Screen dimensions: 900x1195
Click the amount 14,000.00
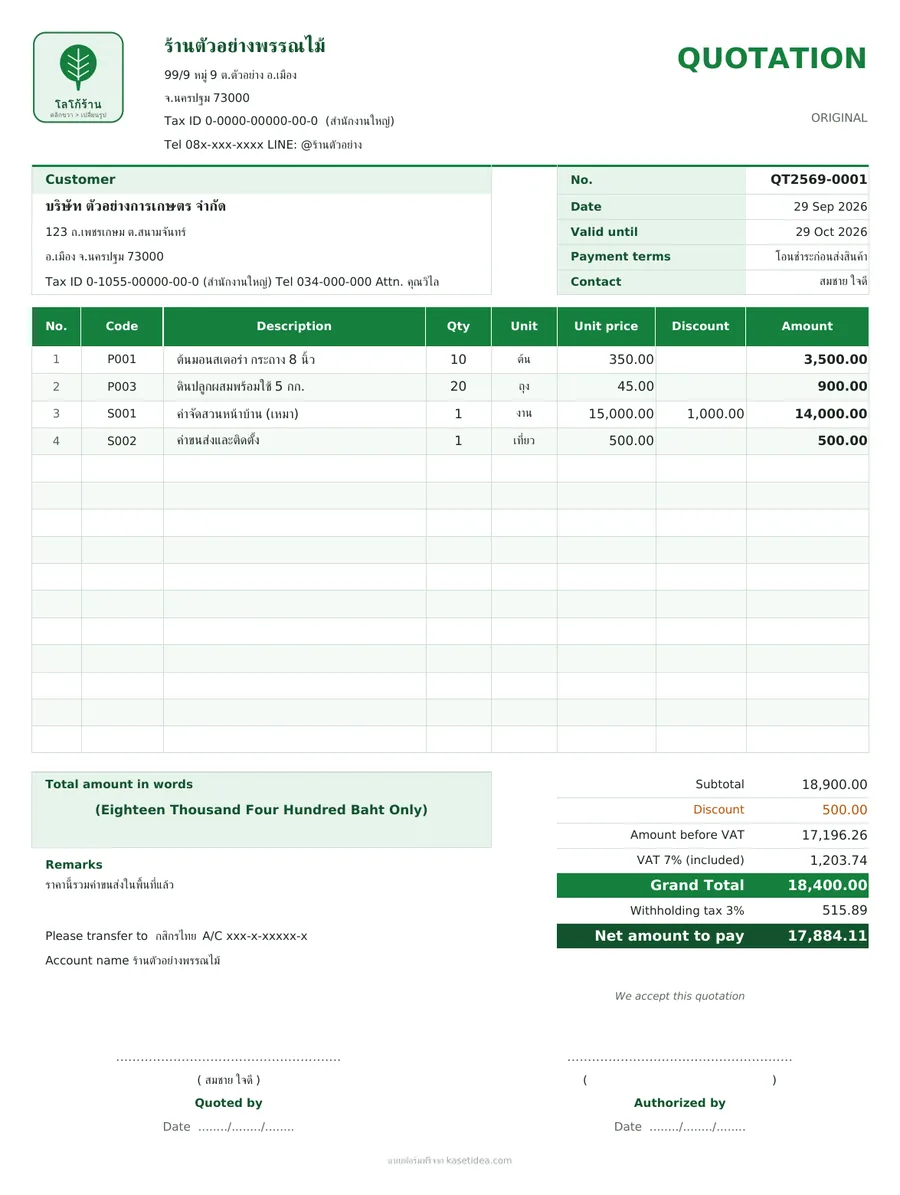pos(831,414)
